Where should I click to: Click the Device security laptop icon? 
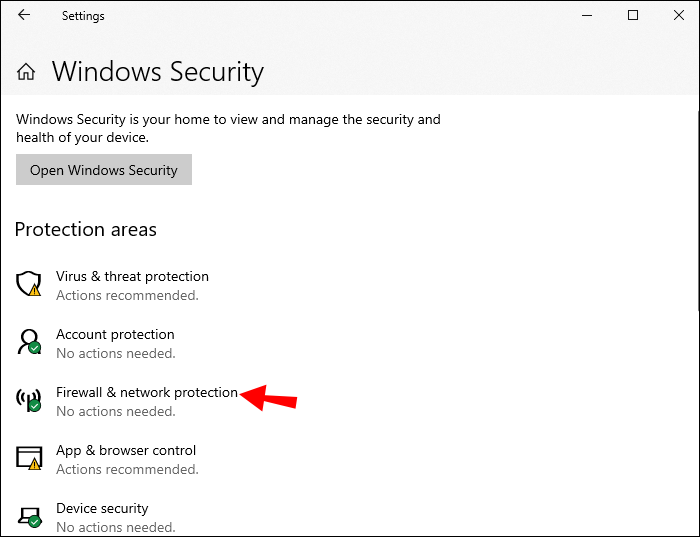click(29, 517)
